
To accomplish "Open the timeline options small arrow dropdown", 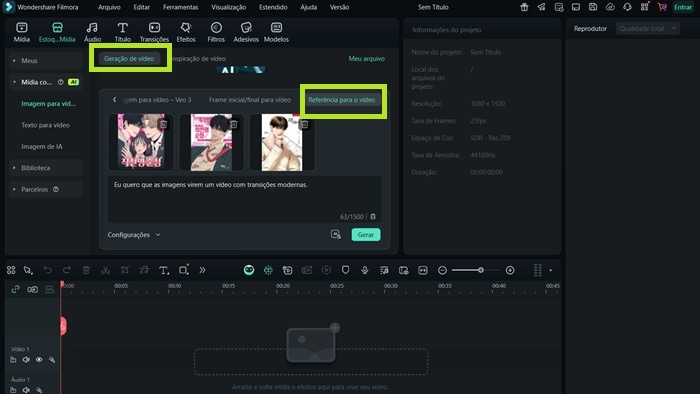I will 550,270.
